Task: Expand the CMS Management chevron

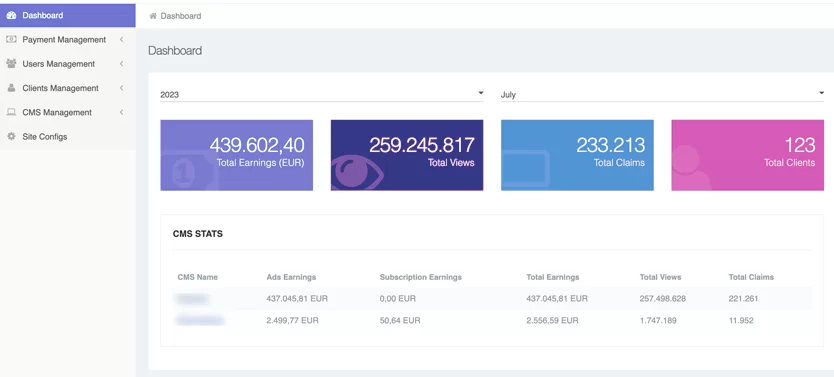Action: pyautogui.click(x=121, y=112)
